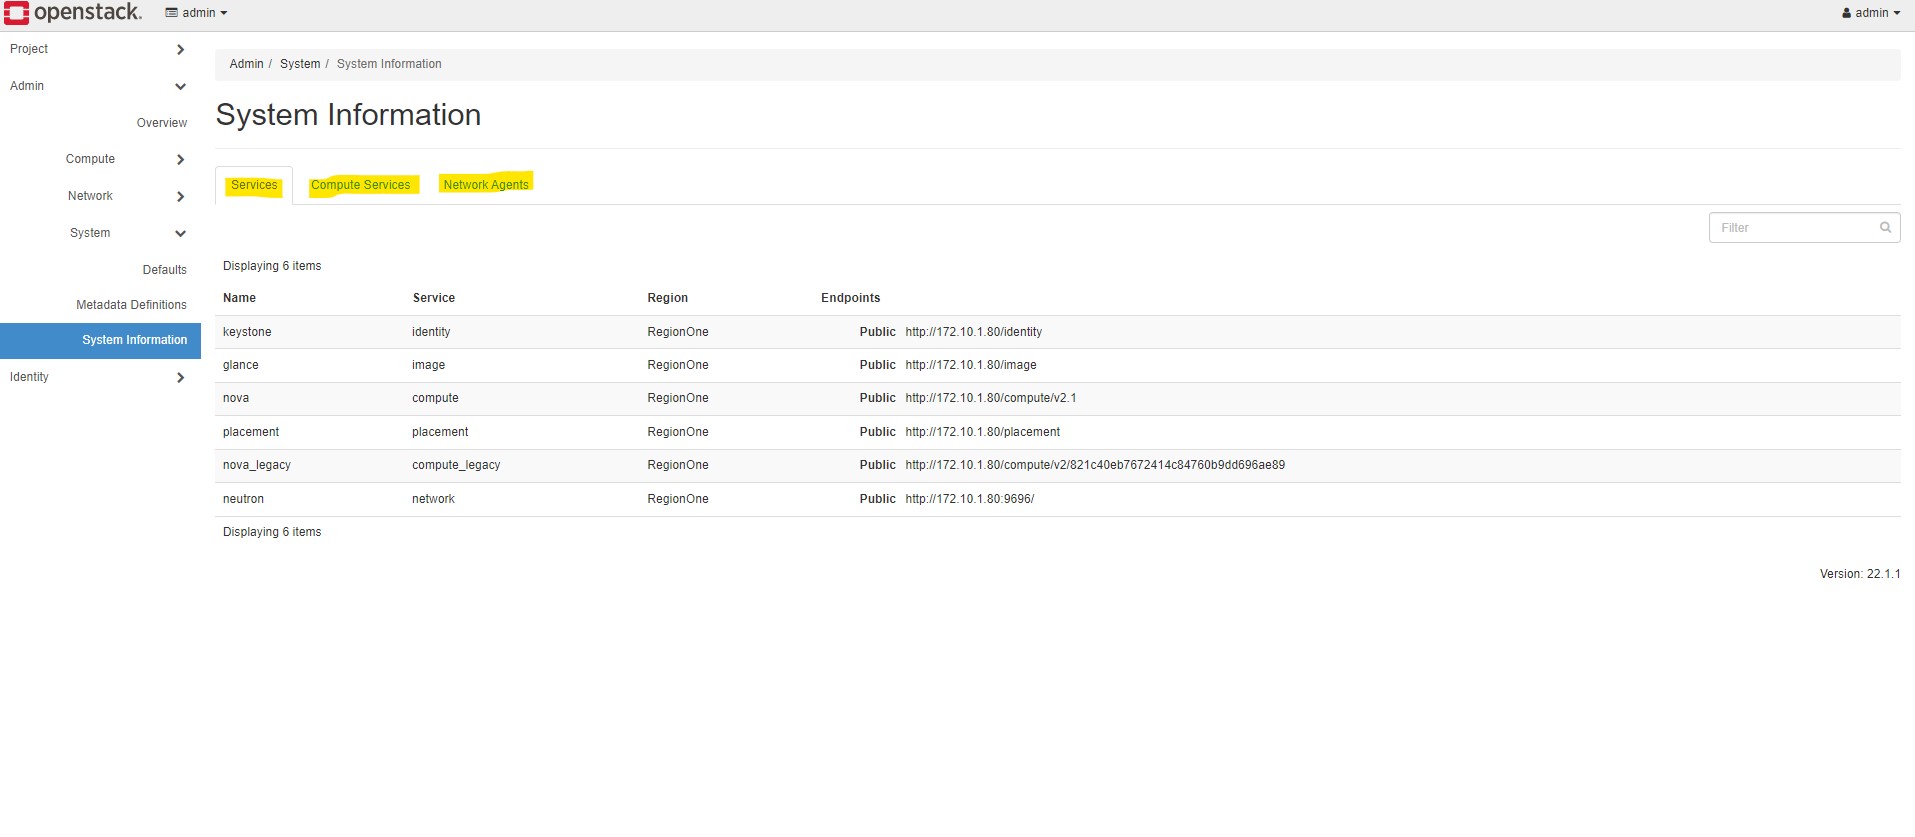Click the glance image endpoint URL
The height and width of the screenshot is (837, 1915).
point(971,365)
